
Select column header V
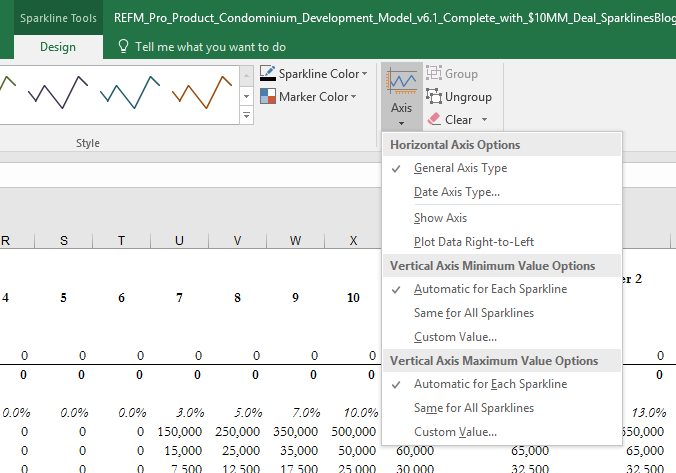tap(237, 241)
